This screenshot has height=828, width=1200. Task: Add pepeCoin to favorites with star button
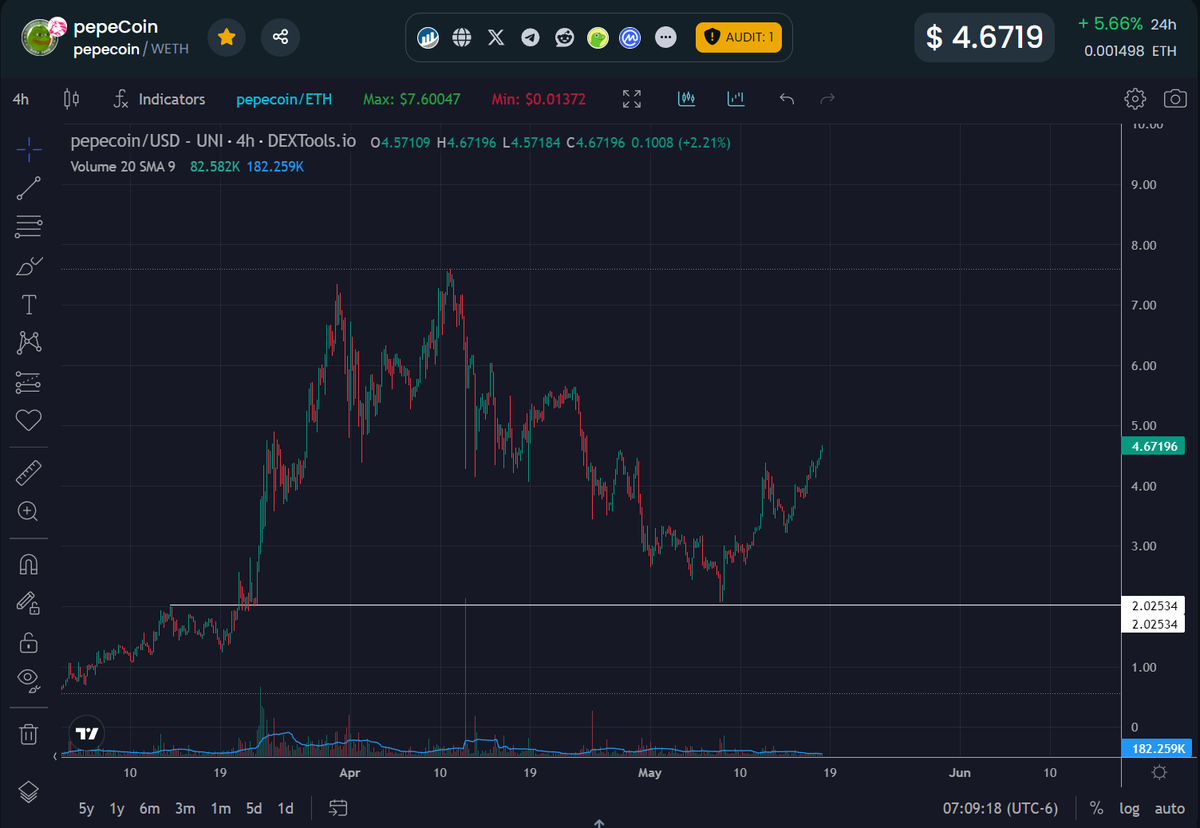tap(227, 37)
